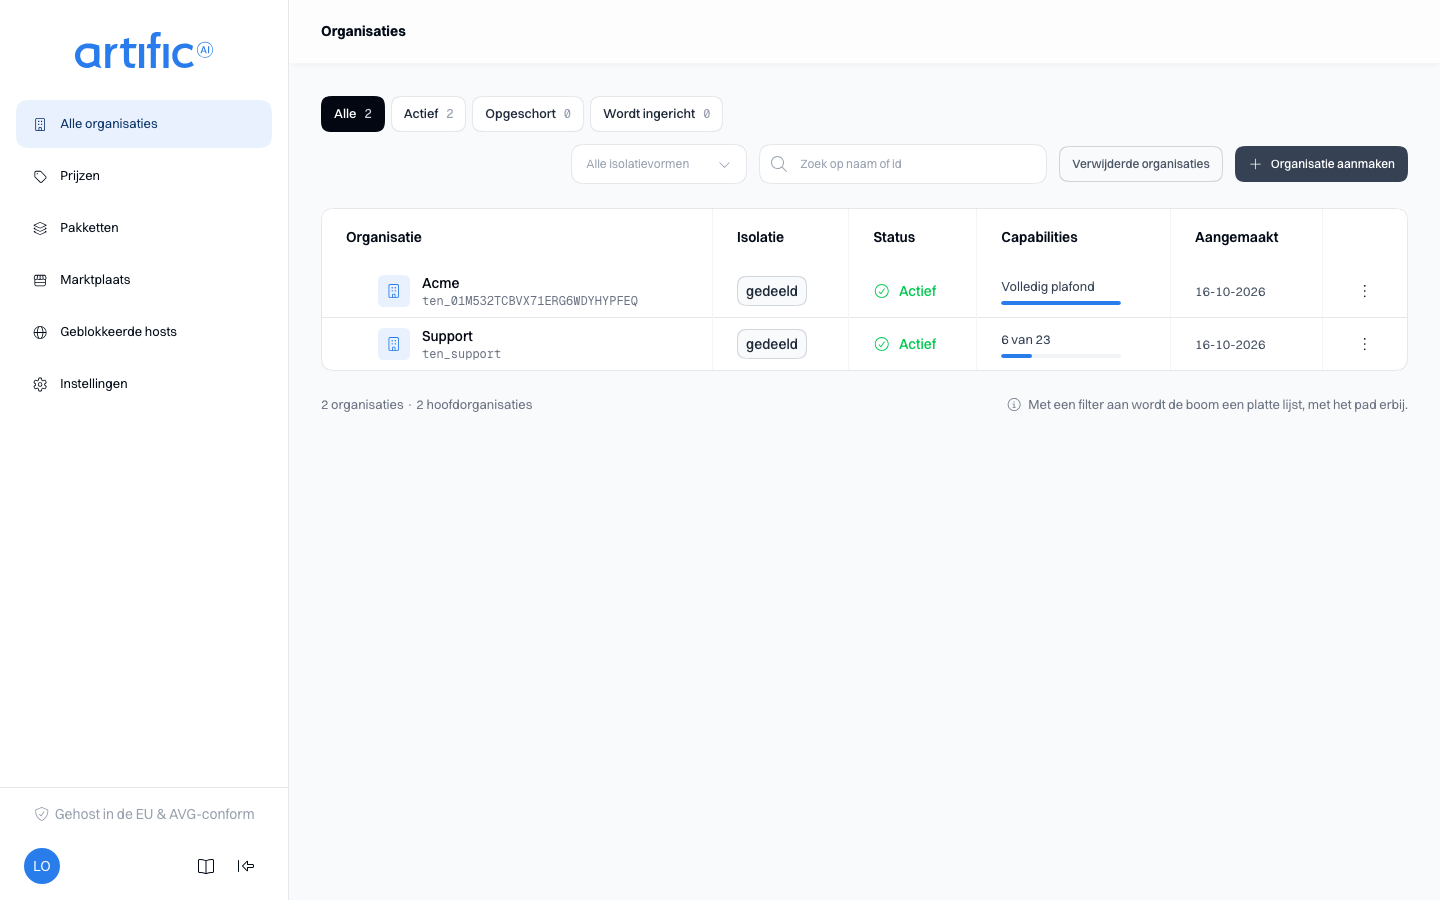Open Geblokkeerde hosts in the sidebar

point(144,332)
